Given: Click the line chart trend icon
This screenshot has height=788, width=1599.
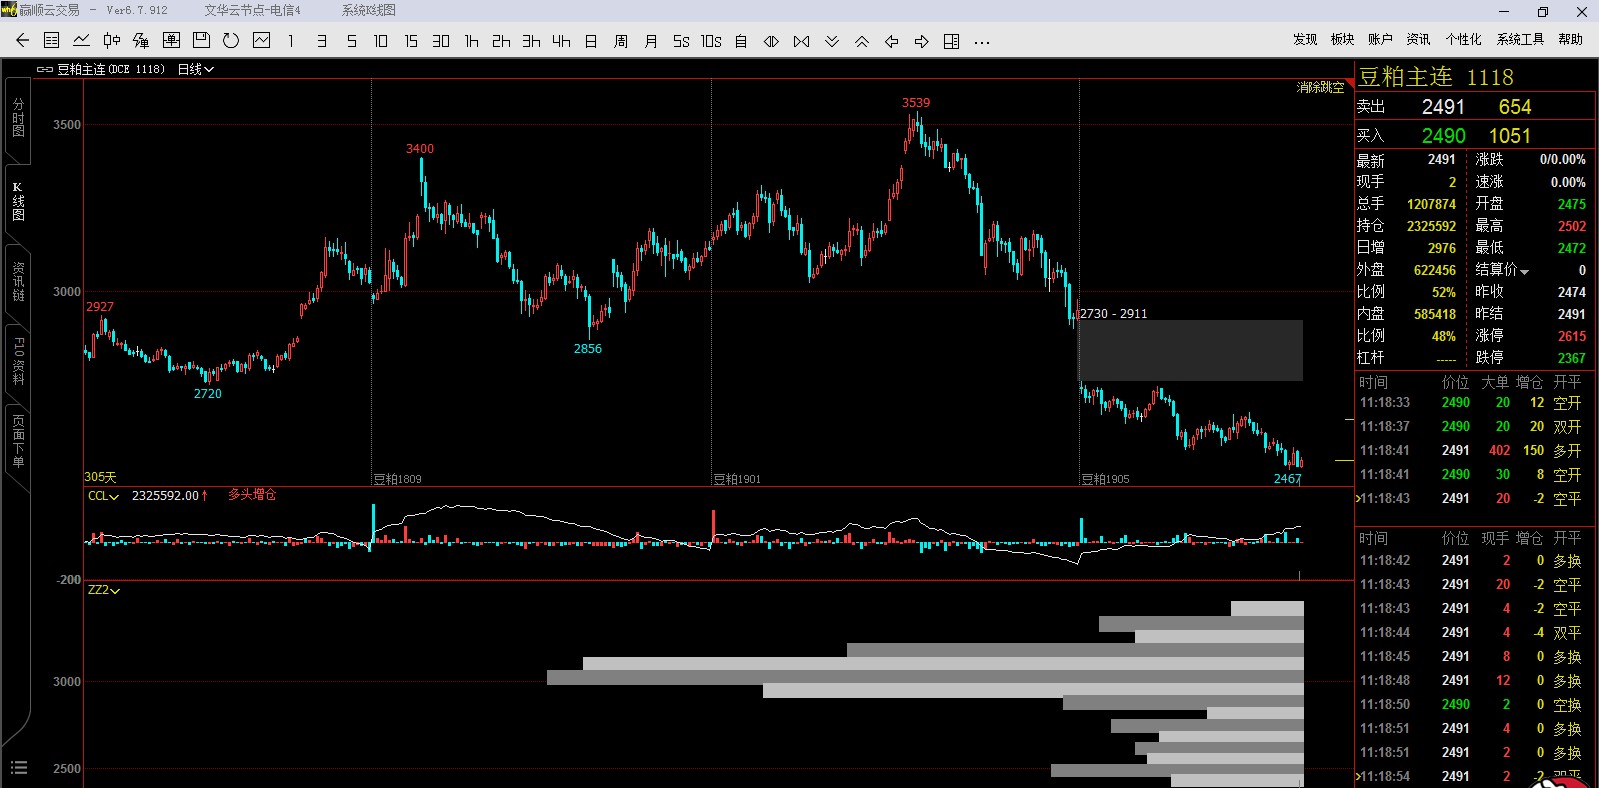Looking at the screenshot, I should point(81,41).
